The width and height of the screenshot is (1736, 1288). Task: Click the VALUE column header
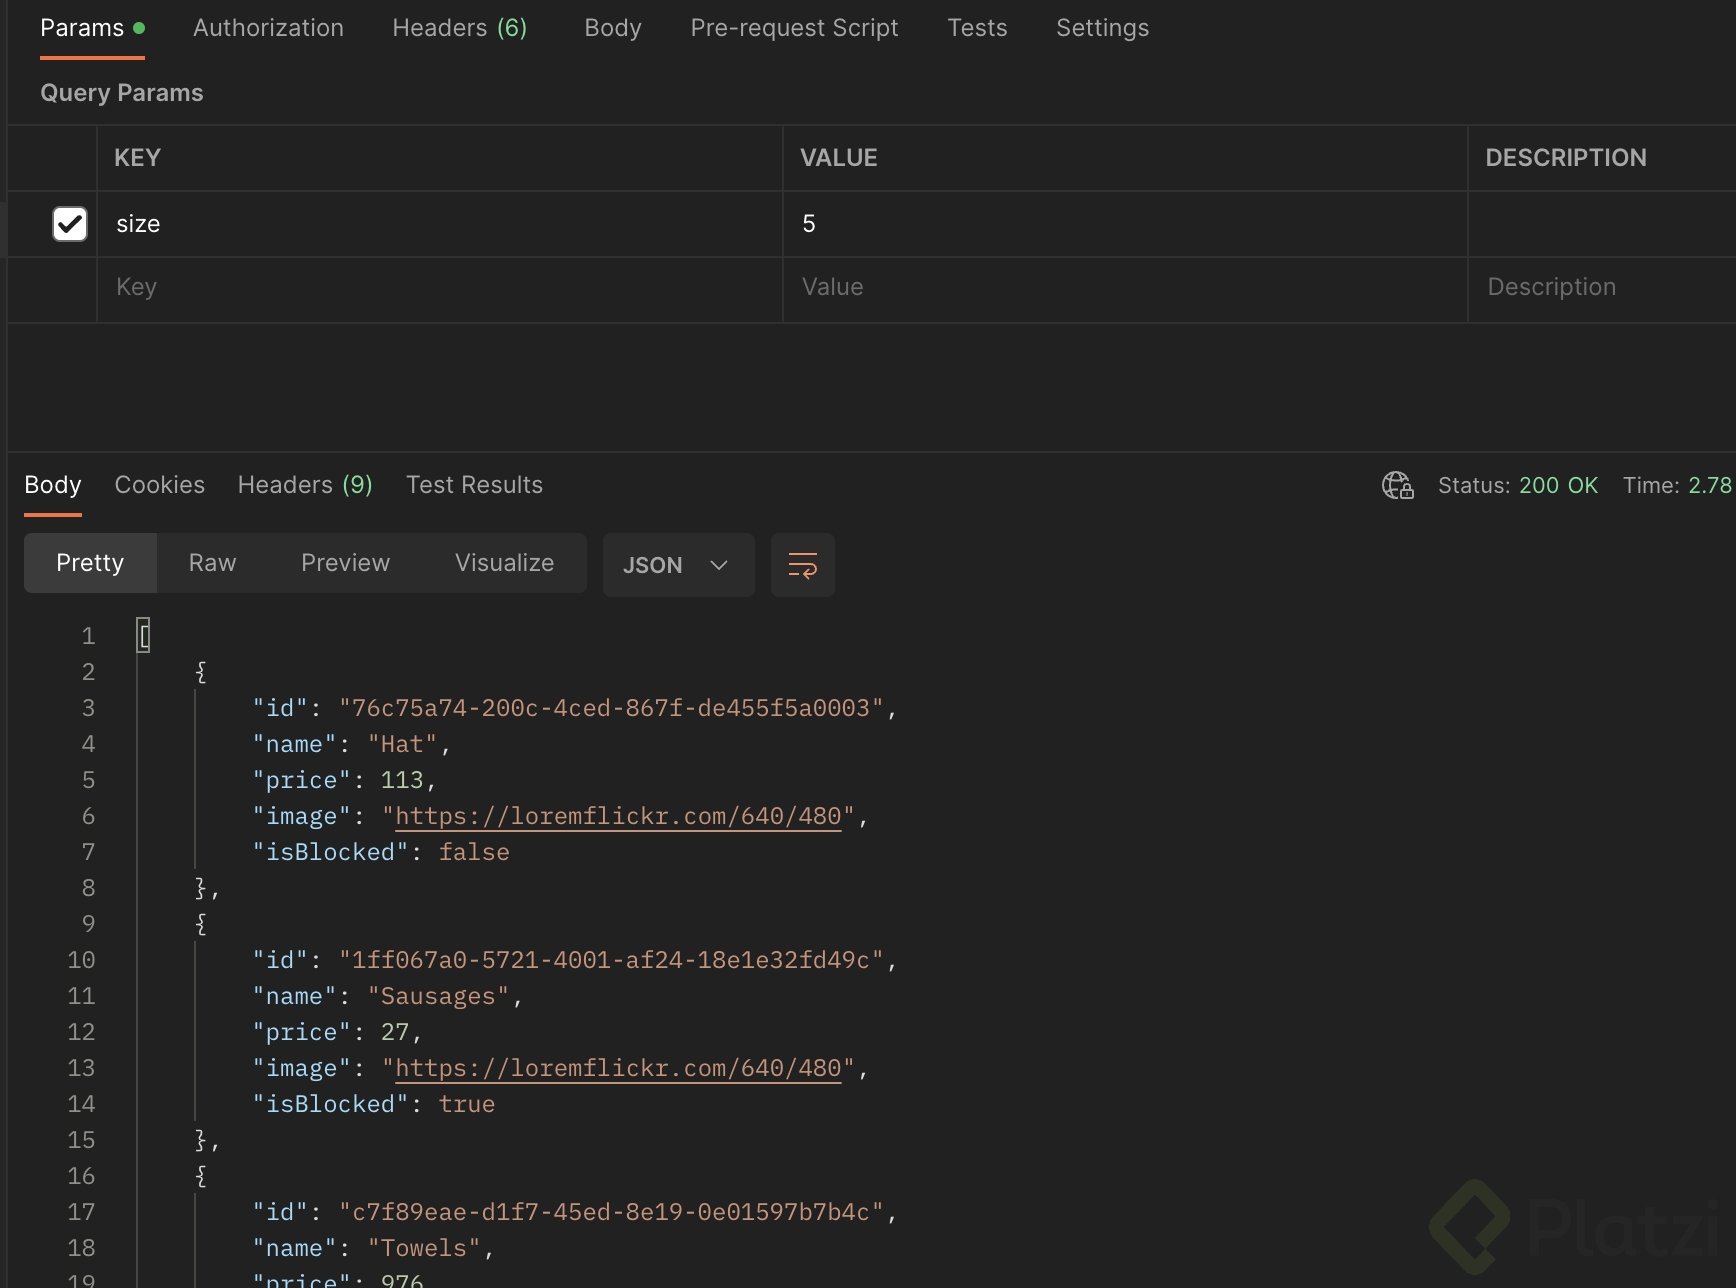pos(838,158)
